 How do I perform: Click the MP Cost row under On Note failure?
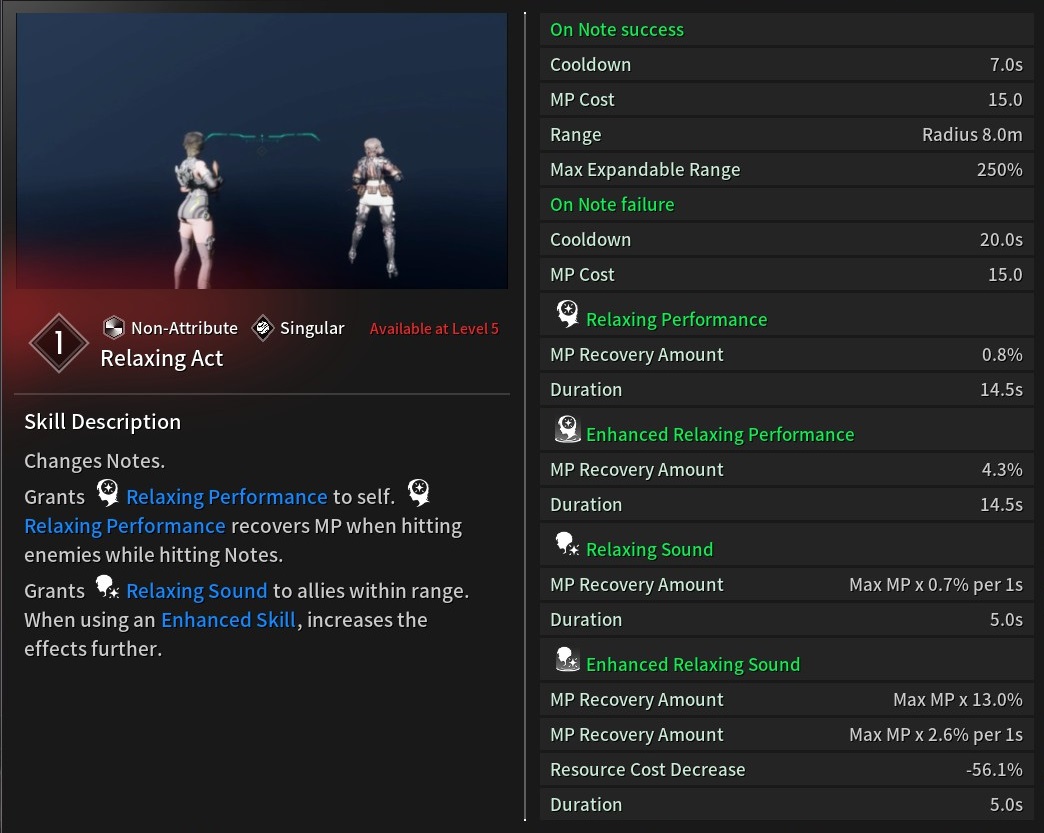click(x=786, y=274)
